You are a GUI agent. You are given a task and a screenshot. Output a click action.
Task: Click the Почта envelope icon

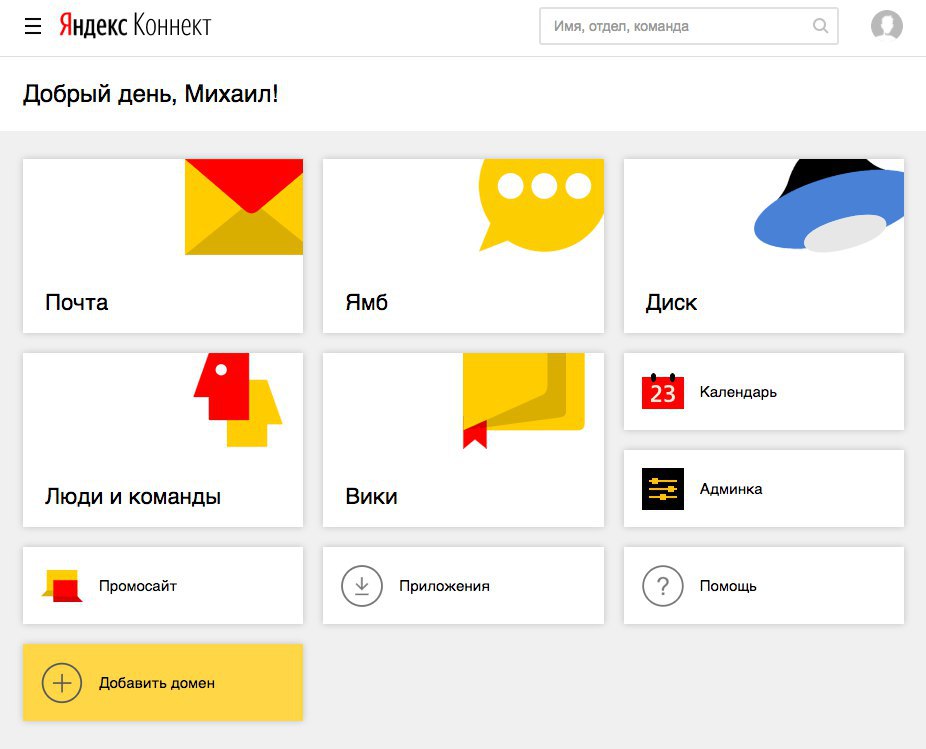(244, 207)
